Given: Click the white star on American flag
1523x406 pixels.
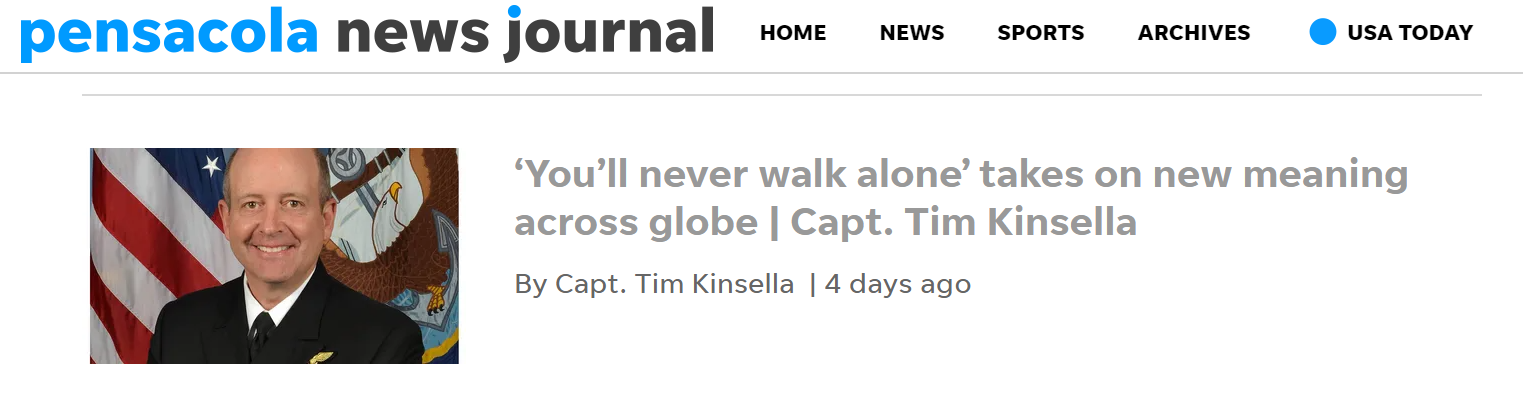Looking at the screenshot, I should (212, 166).
